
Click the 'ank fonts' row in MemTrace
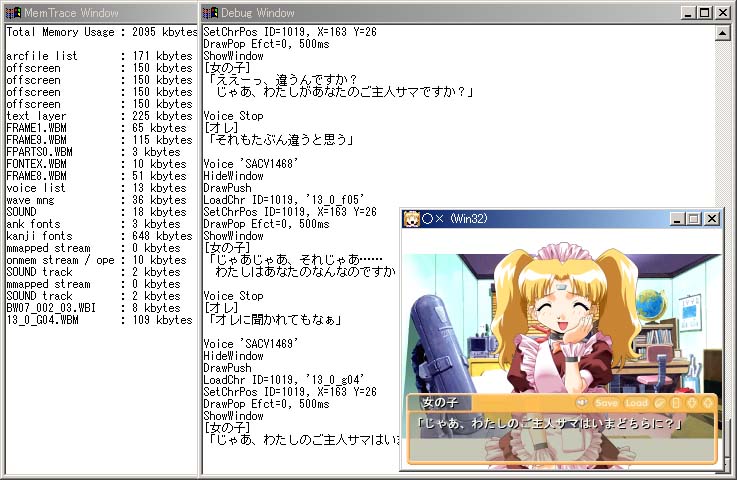[x=93, y=224]
